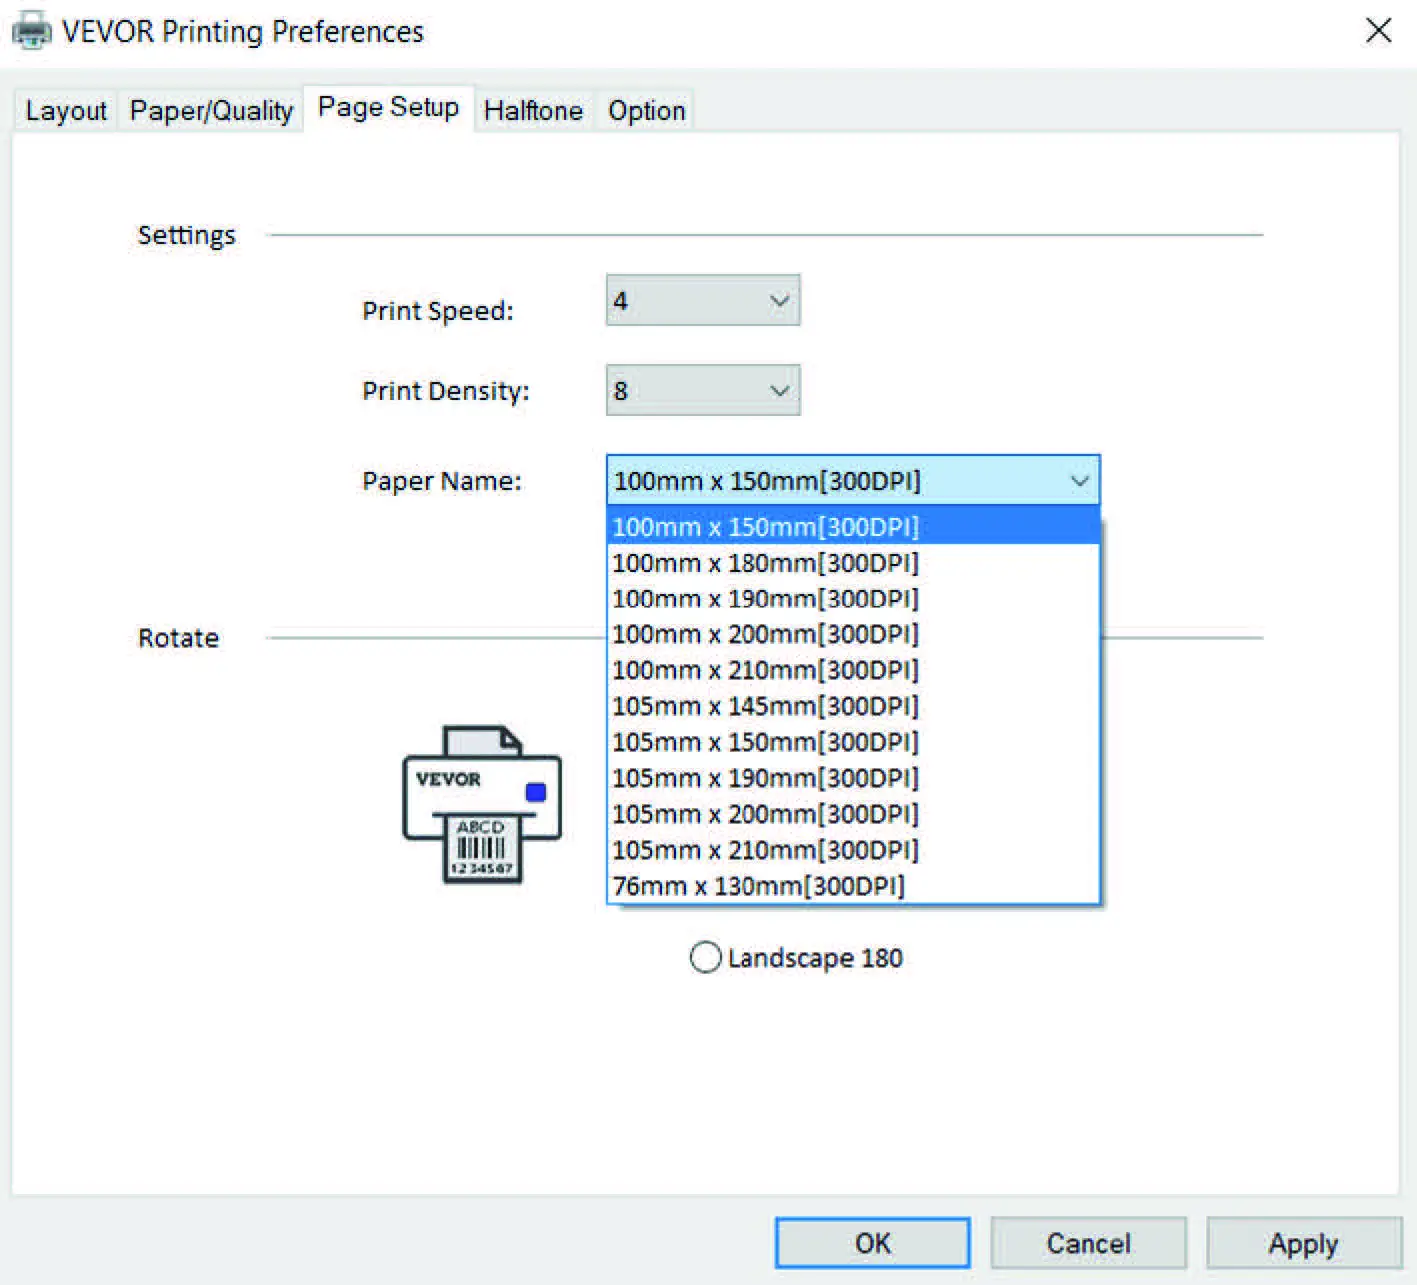This screenshot has width=1417, height=1285.
Task: Choose the 105mm x 190mm[300DPI] option
Action: pyautogui.click(x=853, y=778)
